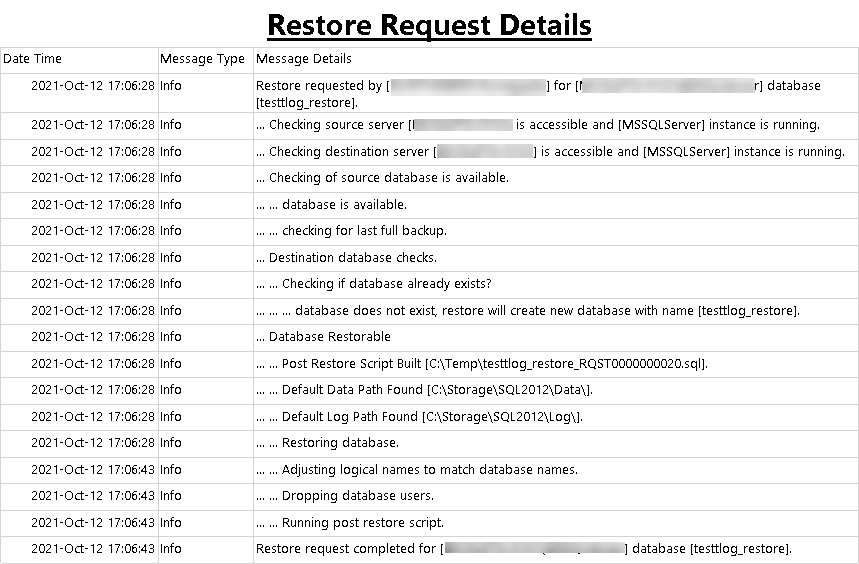Select the 'Destination database checks' message
Image resolution: width=859 pixels, height=564 pixels.
pos(352,258)
